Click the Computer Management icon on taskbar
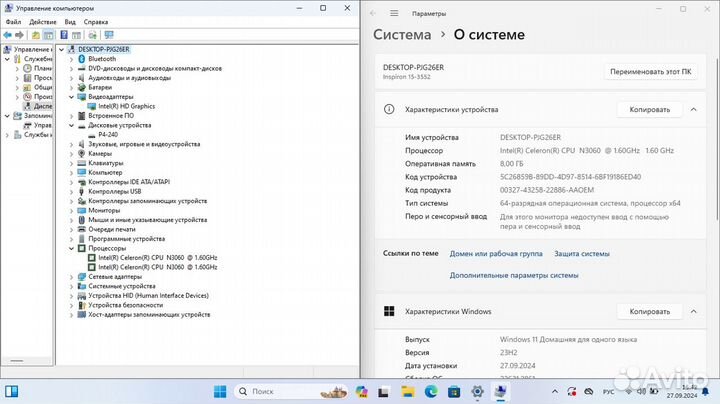 (501, 392)
